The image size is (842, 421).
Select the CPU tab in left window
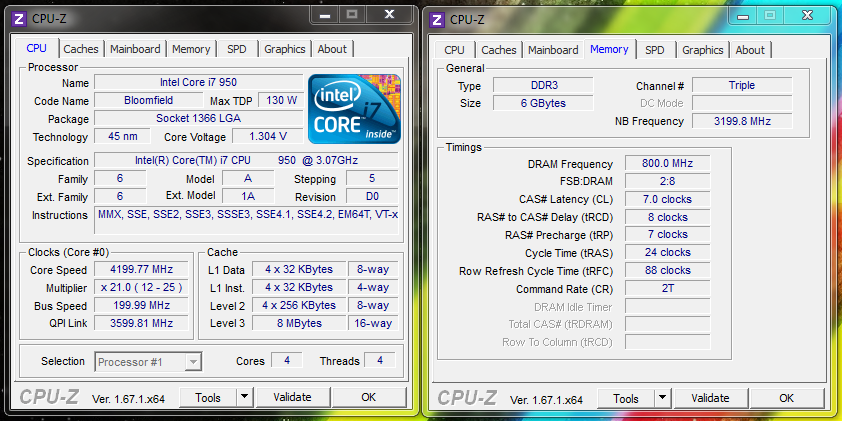(x=37, y=48)
